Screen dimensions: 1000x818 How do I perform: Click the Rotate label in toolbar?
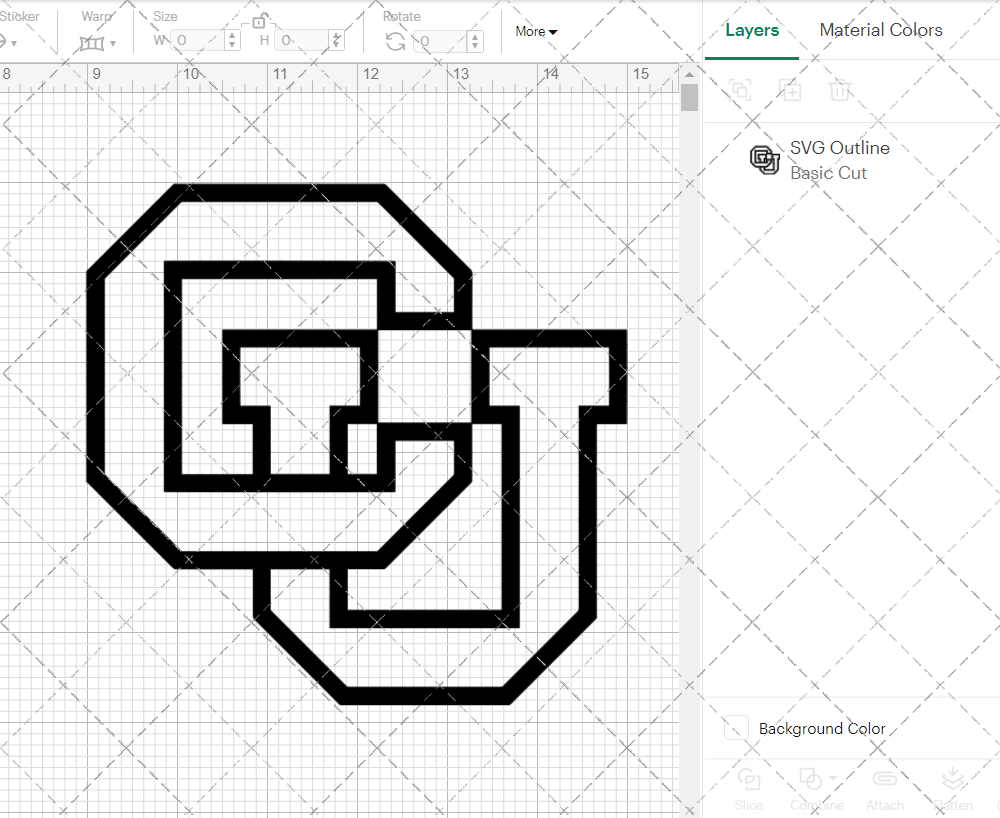(402, 17)
